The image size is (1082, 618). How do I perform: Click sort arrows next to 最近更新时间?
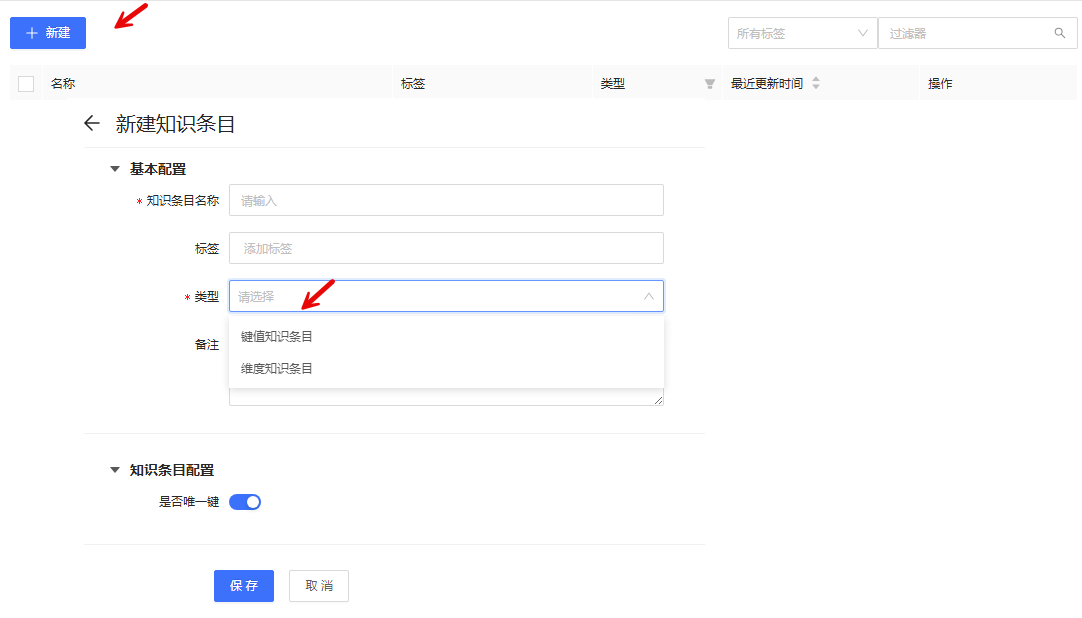tap(816, 84)
